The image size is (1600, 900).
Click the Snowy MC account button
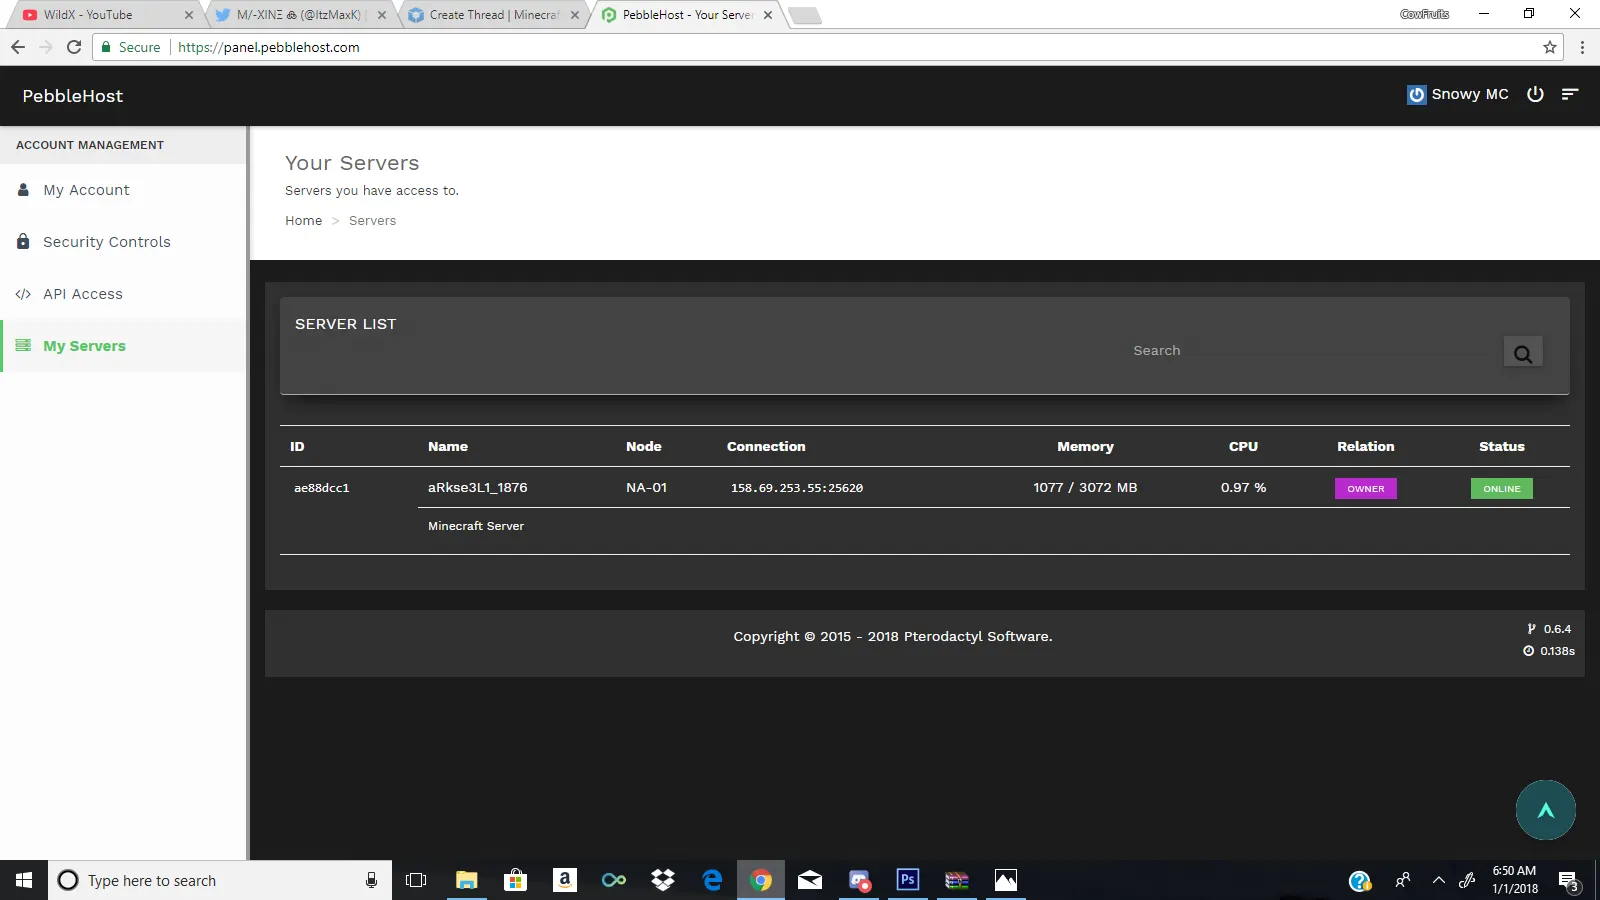[x=1457, y=94]
